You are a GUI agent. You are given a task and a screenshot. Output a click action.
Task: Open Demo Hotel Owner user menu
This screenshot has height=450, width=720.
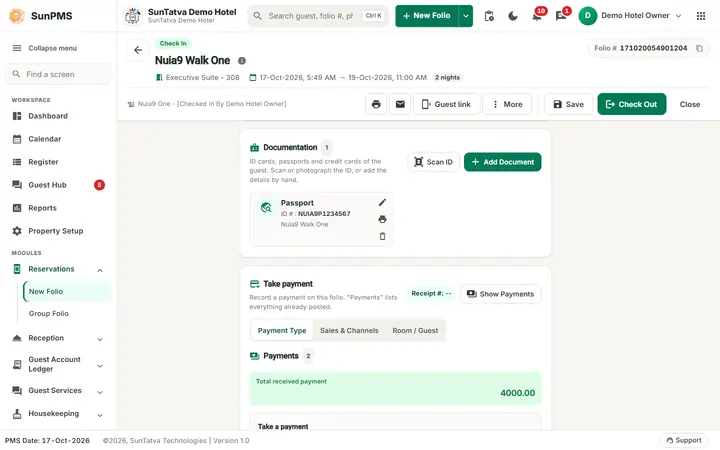coord(630,16)
